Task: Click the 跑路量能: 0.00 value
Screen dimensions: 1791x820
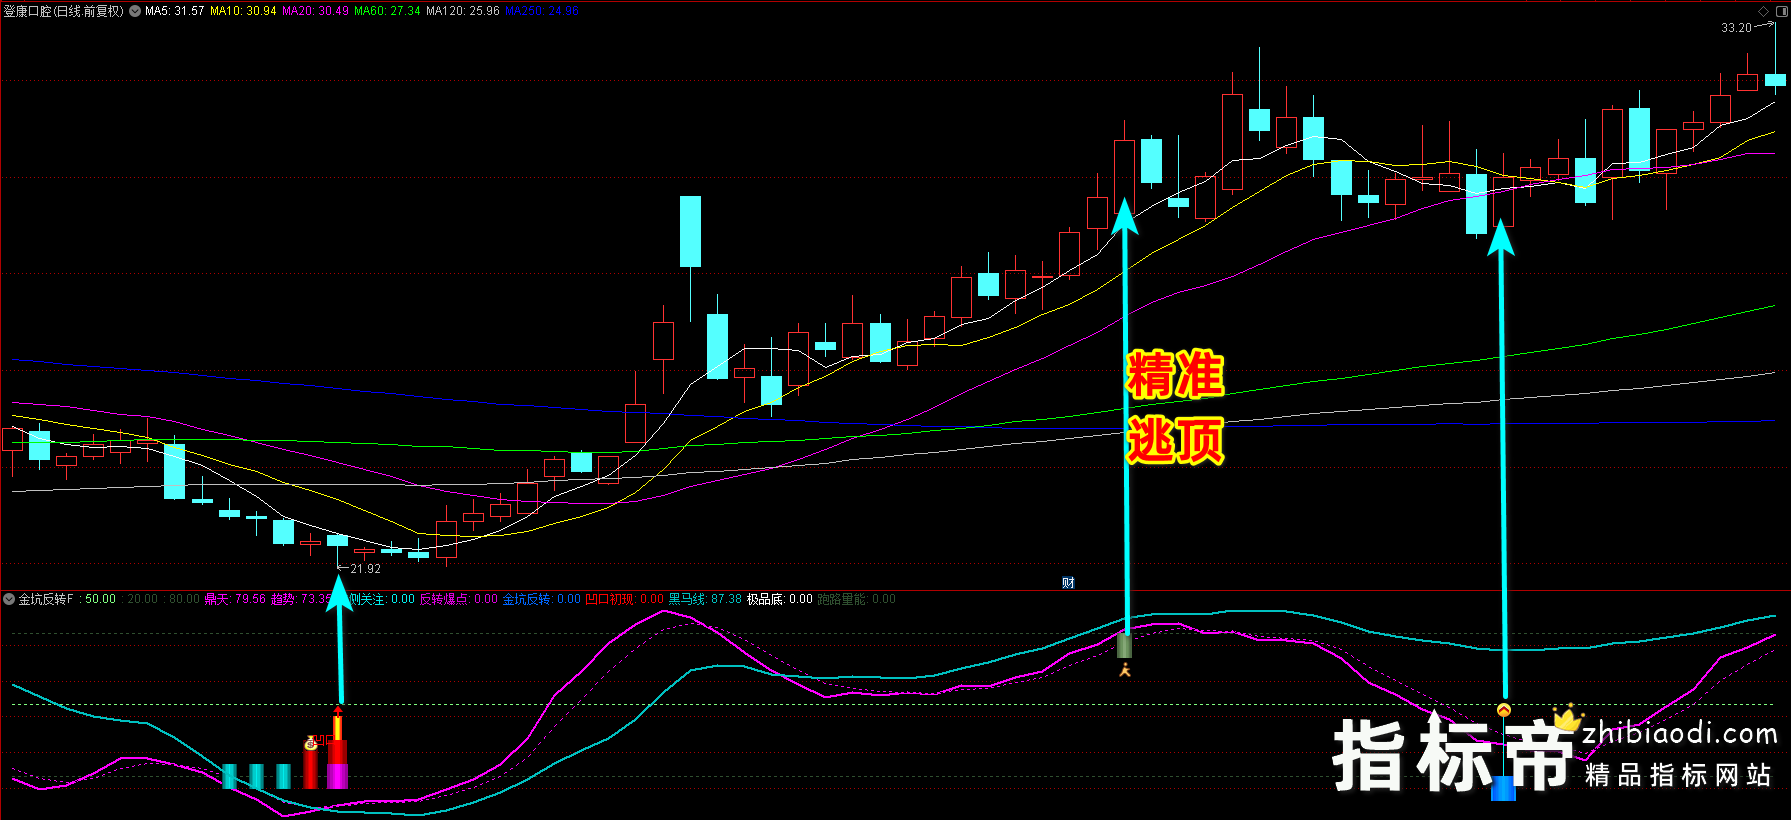Action: [x=857, y=599]
